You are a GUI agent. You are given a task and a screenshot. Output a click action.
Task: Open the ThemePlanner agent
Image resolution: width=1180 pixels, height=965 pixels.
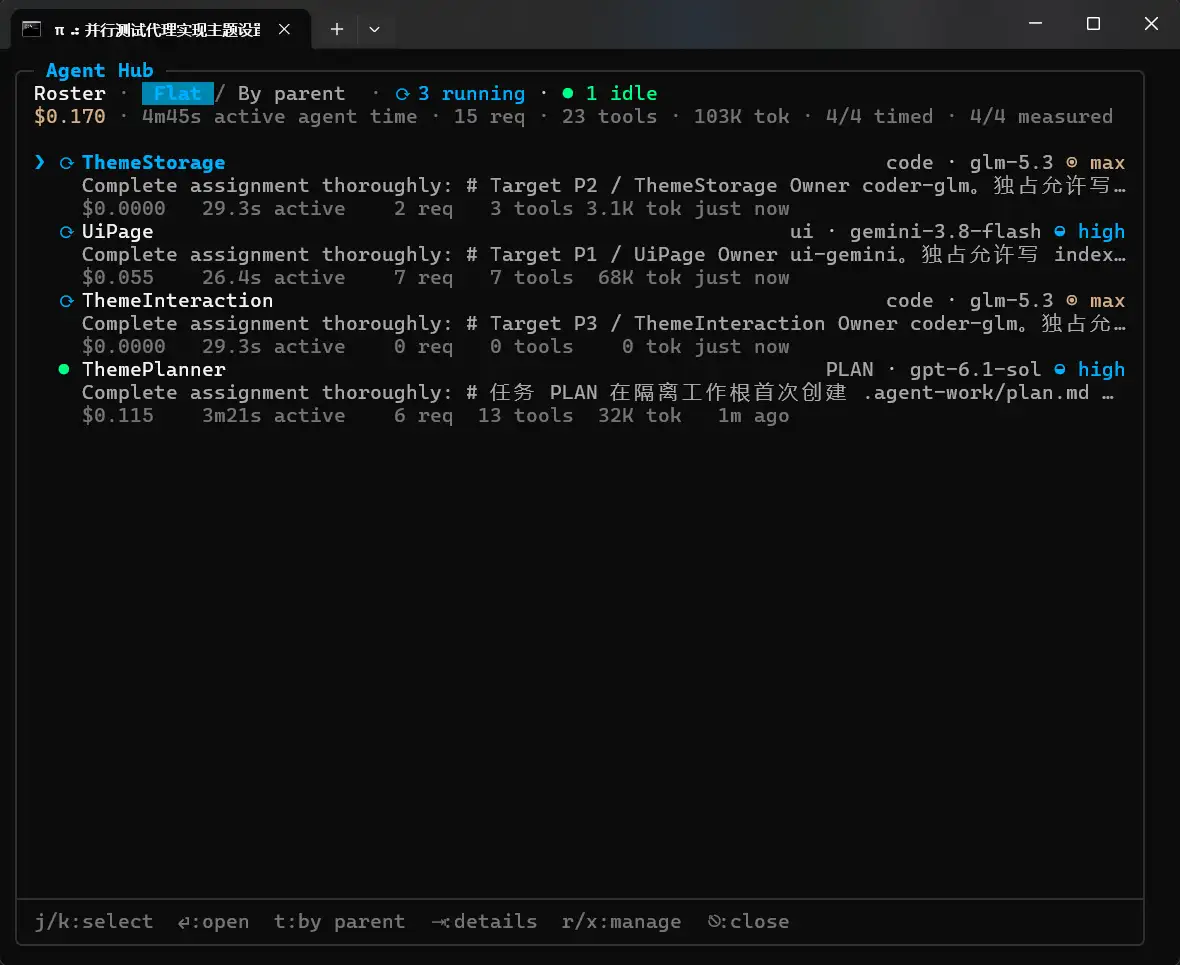pyautogui.click(x=154, y=370)
